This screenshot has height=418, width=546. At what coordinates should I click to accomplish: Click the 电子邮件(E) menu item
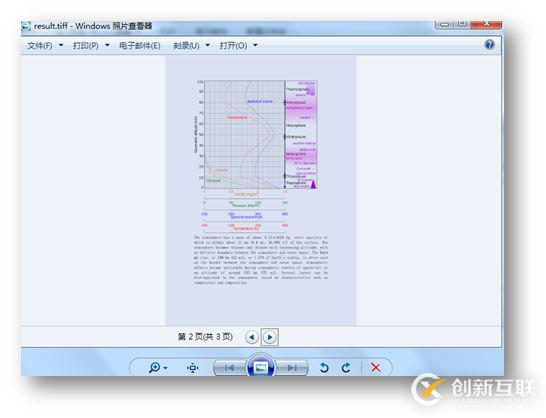tap(140, 46)
